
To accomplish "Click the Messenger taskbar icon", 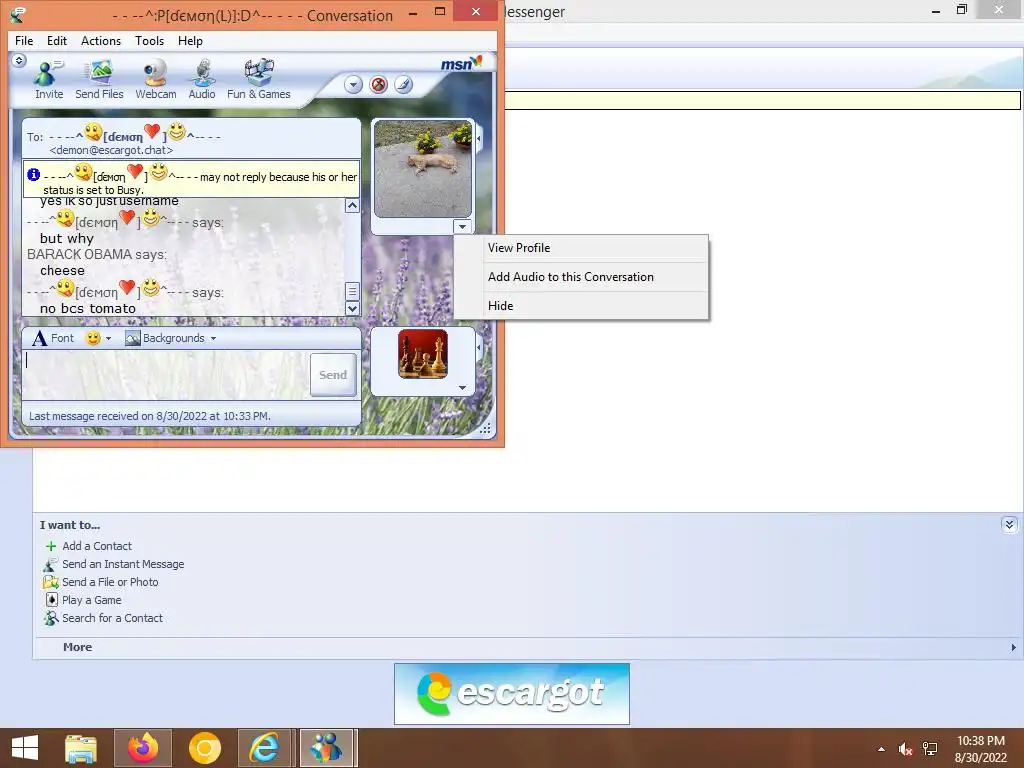I will [326, 748].
